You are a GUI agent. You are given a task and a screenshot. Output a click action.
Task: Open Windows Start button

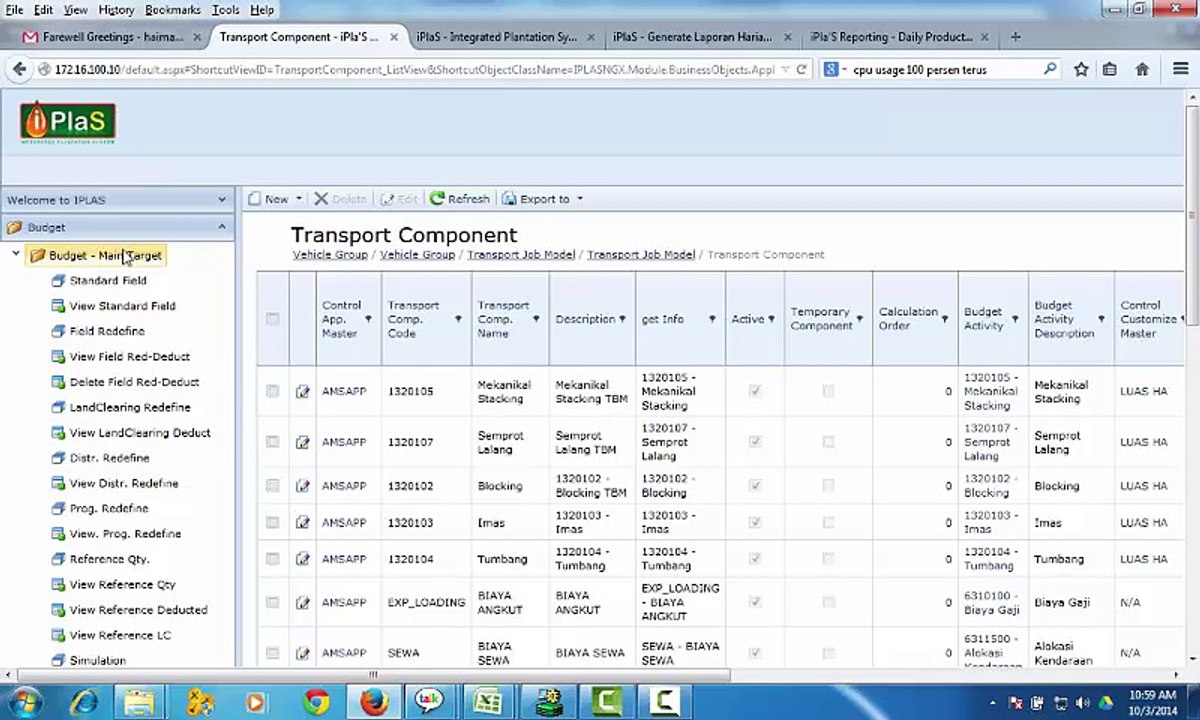click(24, 701)
